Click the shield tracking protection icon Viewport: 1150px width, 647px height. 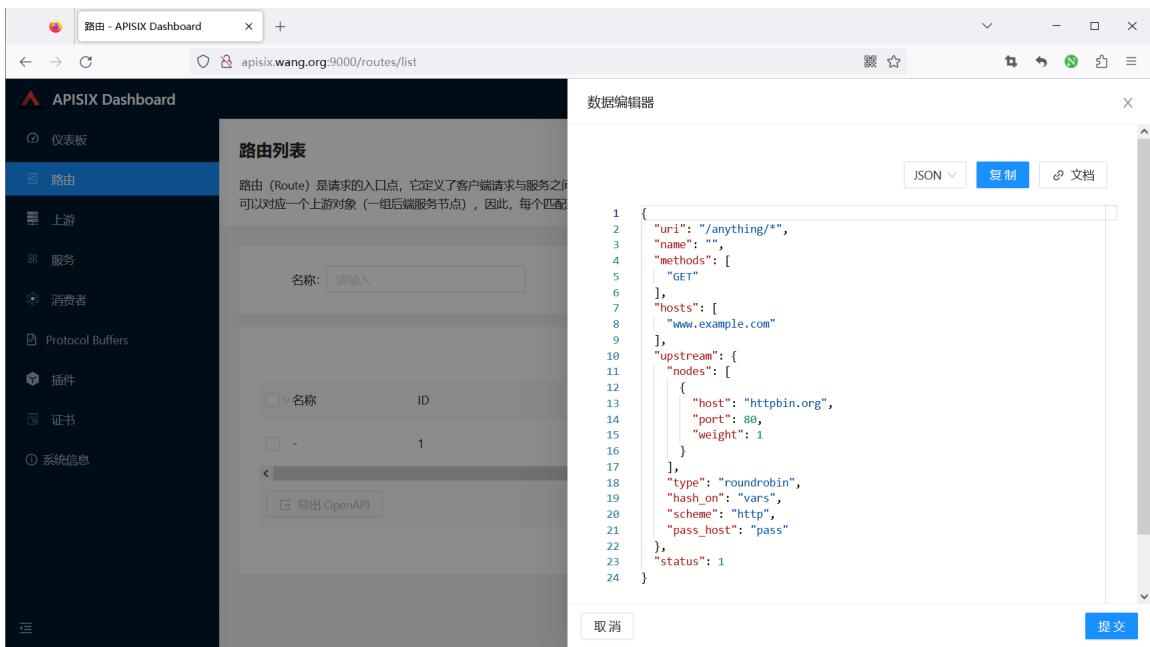tap(203, 62)
